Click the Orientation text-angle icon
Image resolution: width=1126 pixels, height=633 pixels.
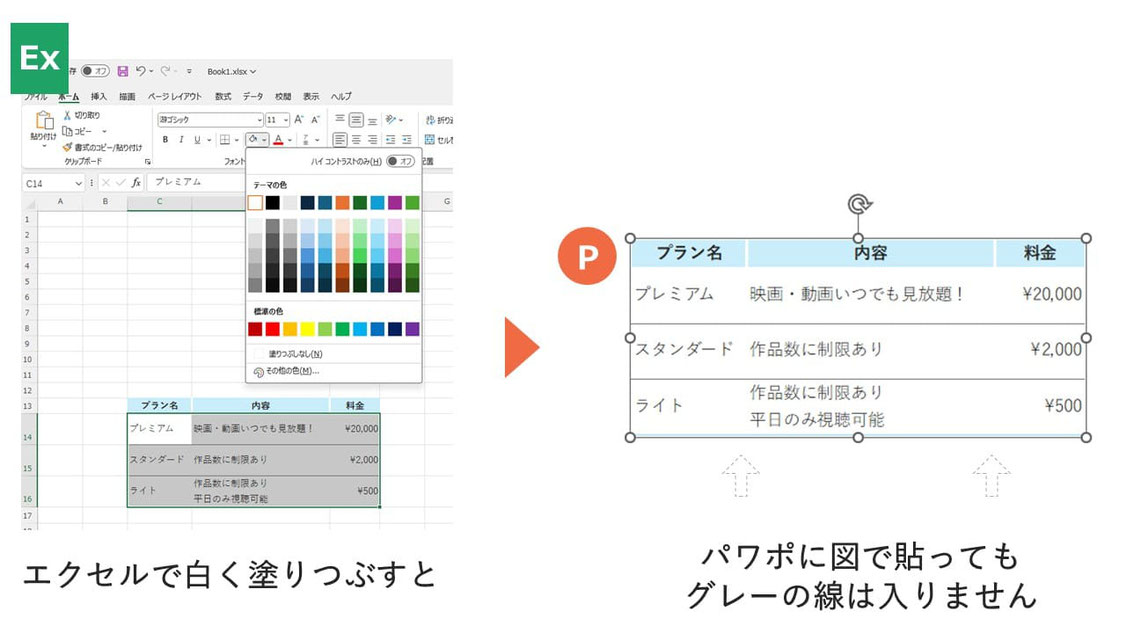click(x=391, y=119)
